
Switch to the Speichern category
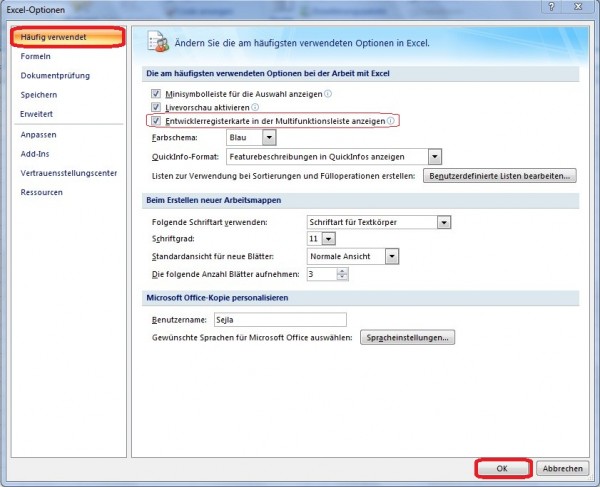coord(39,94)
